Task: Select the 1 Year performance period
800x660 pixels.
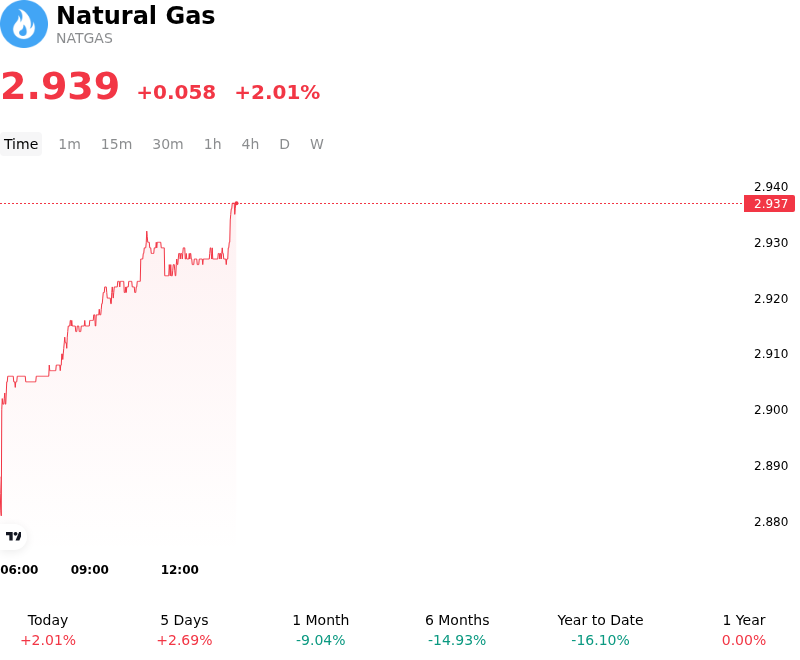Action: point(744,630)
